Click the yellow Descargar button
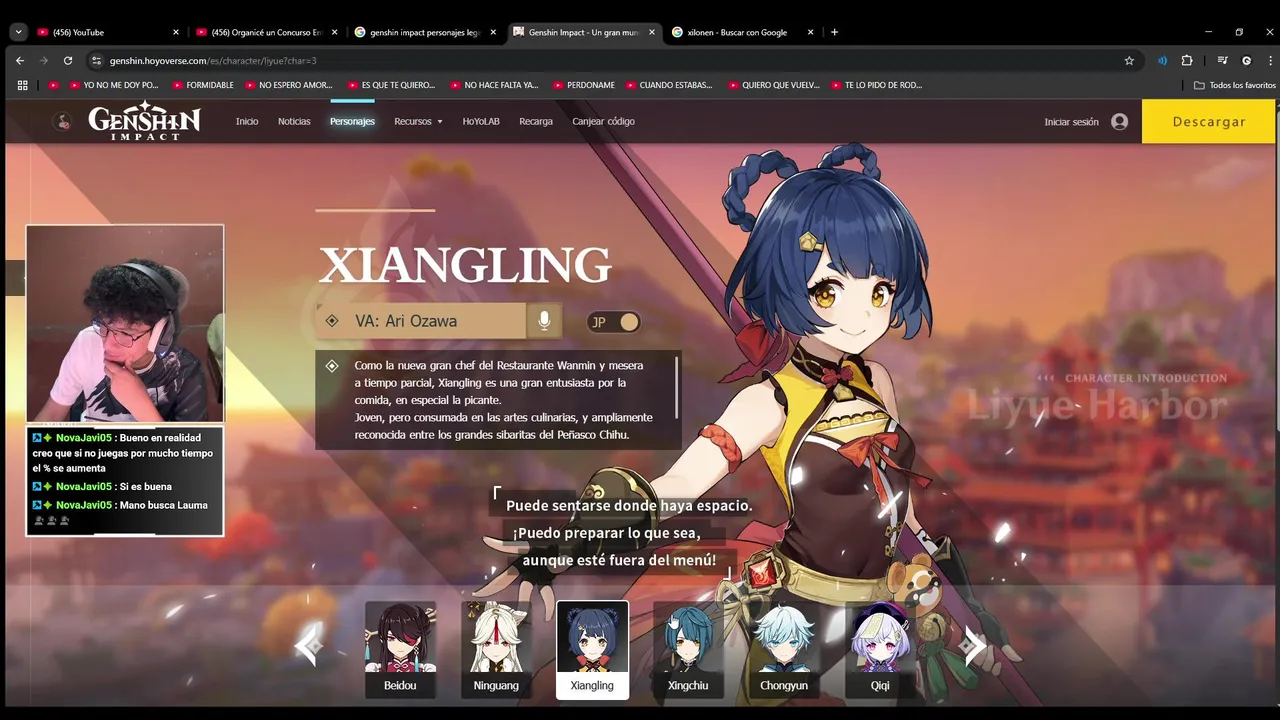The image size is (1280, 720). tap(1209, 121)
